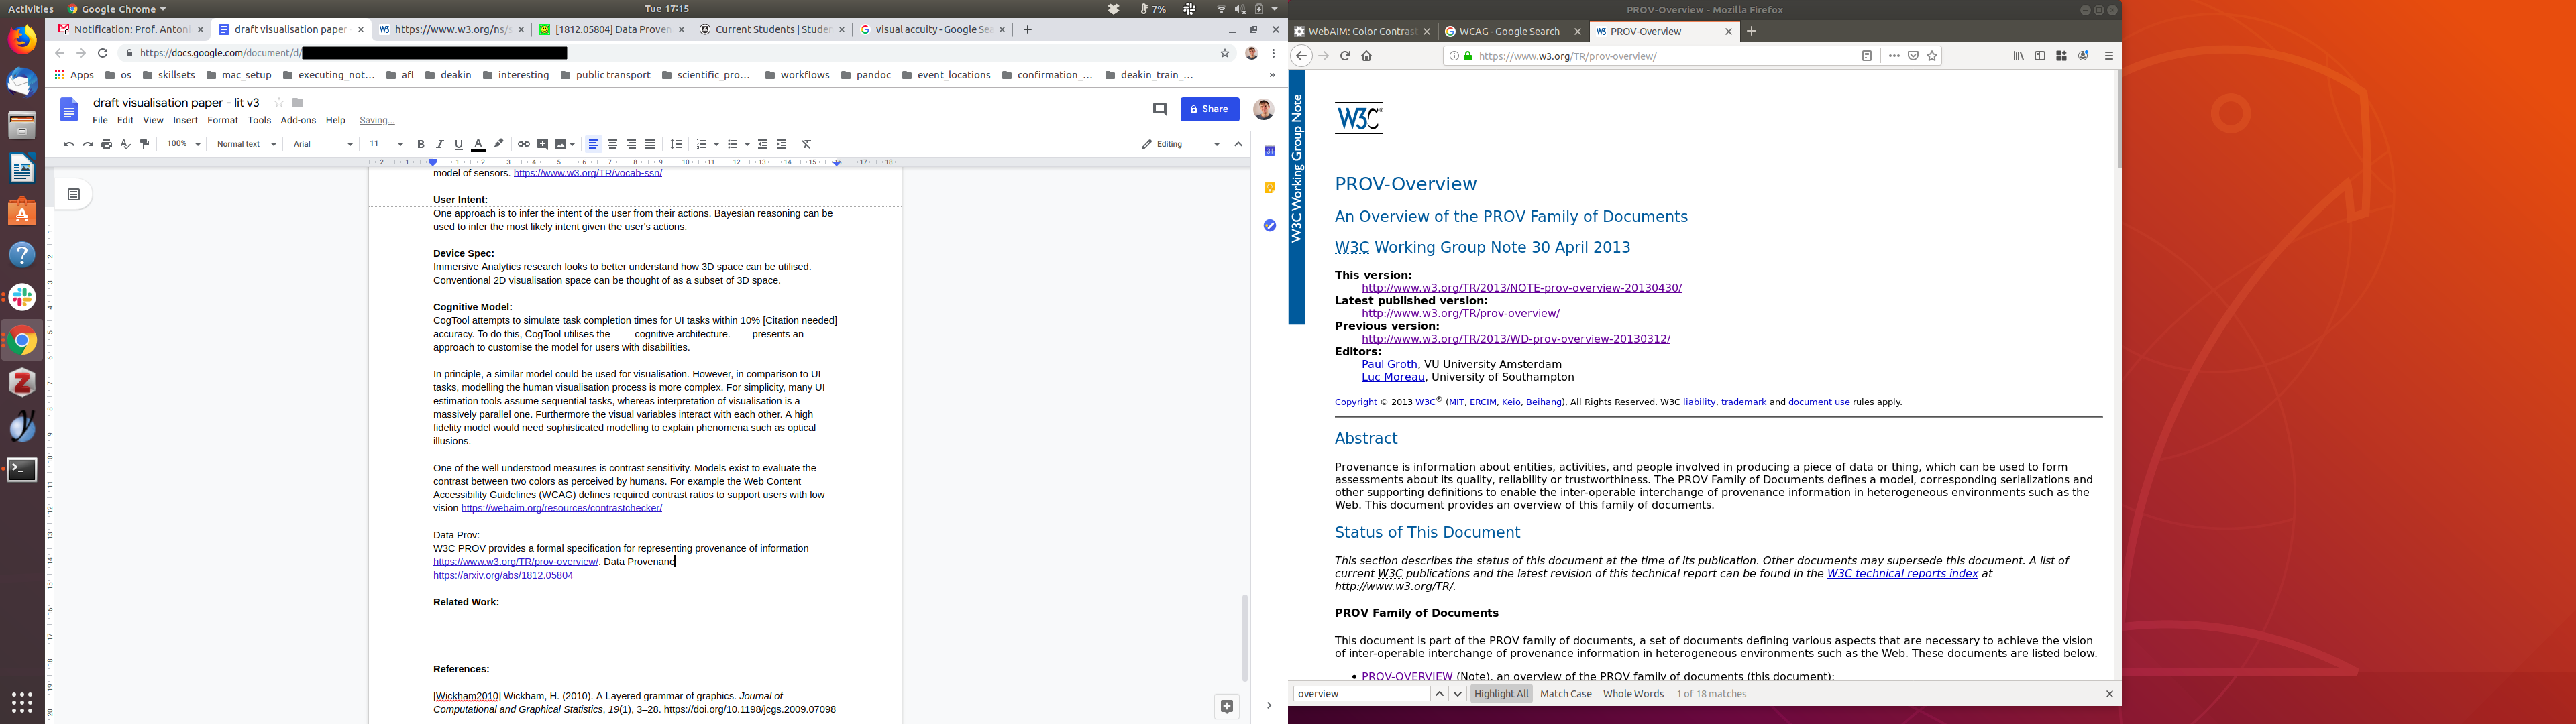Screen dimensions: 2576x724
Task: Open comment history icon beside Share
Action: click(1160, 109)
